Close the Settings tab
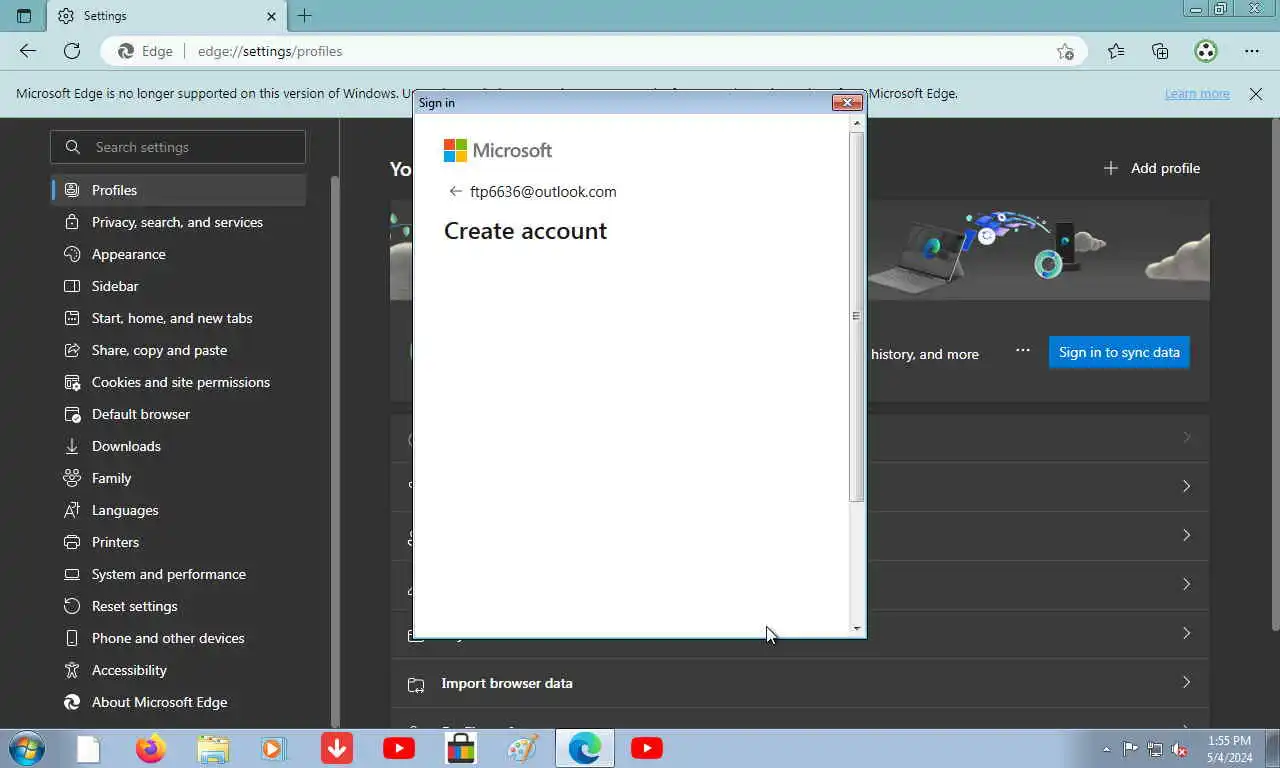The height and width of the screenshot is (768, 1280). [271, 16]
